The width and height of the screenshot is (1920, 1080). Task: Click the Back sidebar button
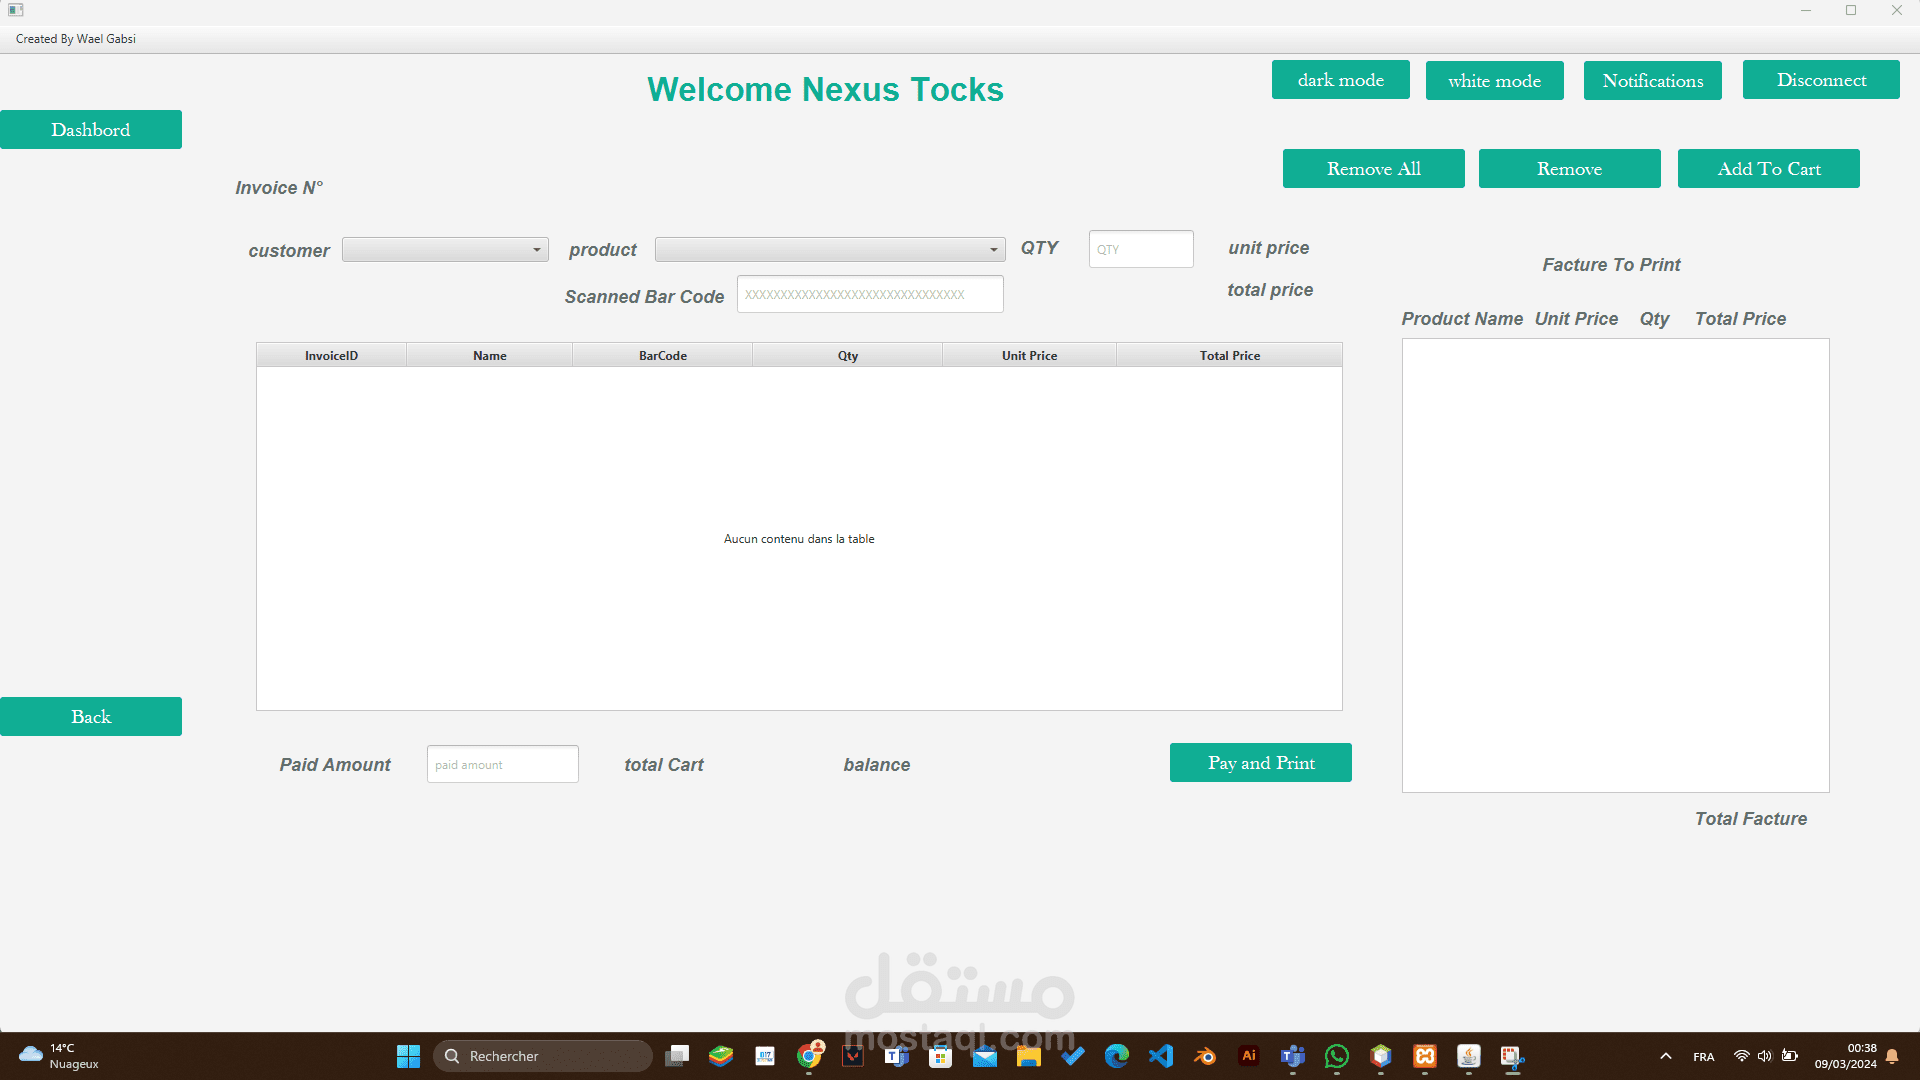coord(91,717)
